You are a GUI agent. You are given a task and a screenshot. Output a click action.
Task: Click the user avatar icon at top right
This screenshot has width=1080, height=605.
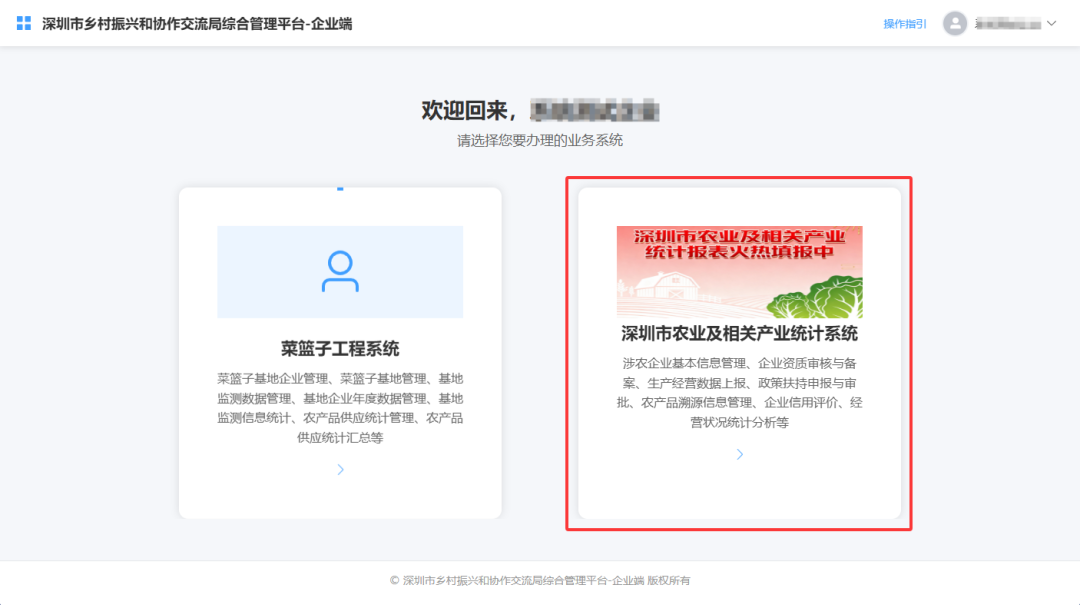point(955,22)
